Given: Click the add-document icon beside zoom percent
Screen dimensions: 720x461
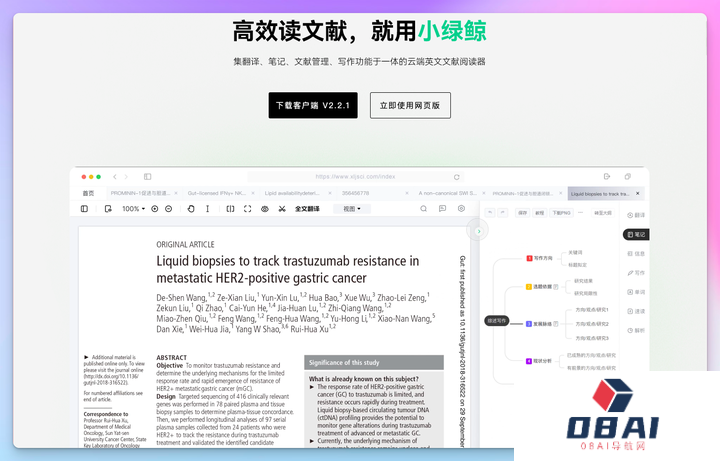Looking at the screenshot, I should tap(108, 209).
